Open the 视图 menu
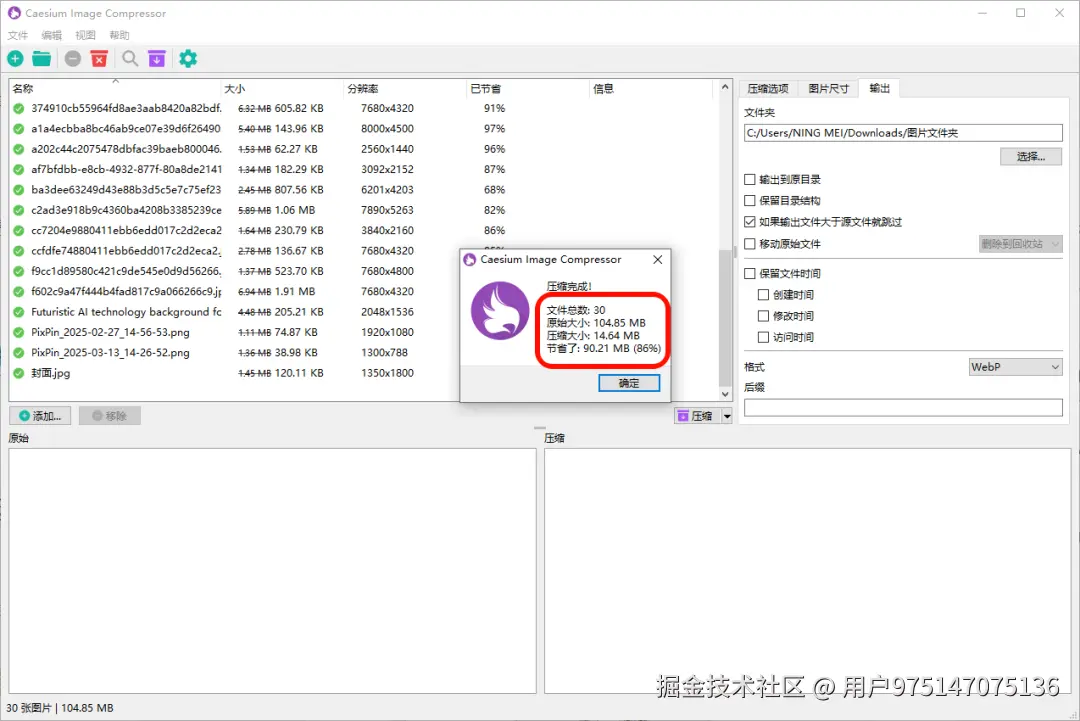This screenshot has width=1080, height=721. point(85,35)
